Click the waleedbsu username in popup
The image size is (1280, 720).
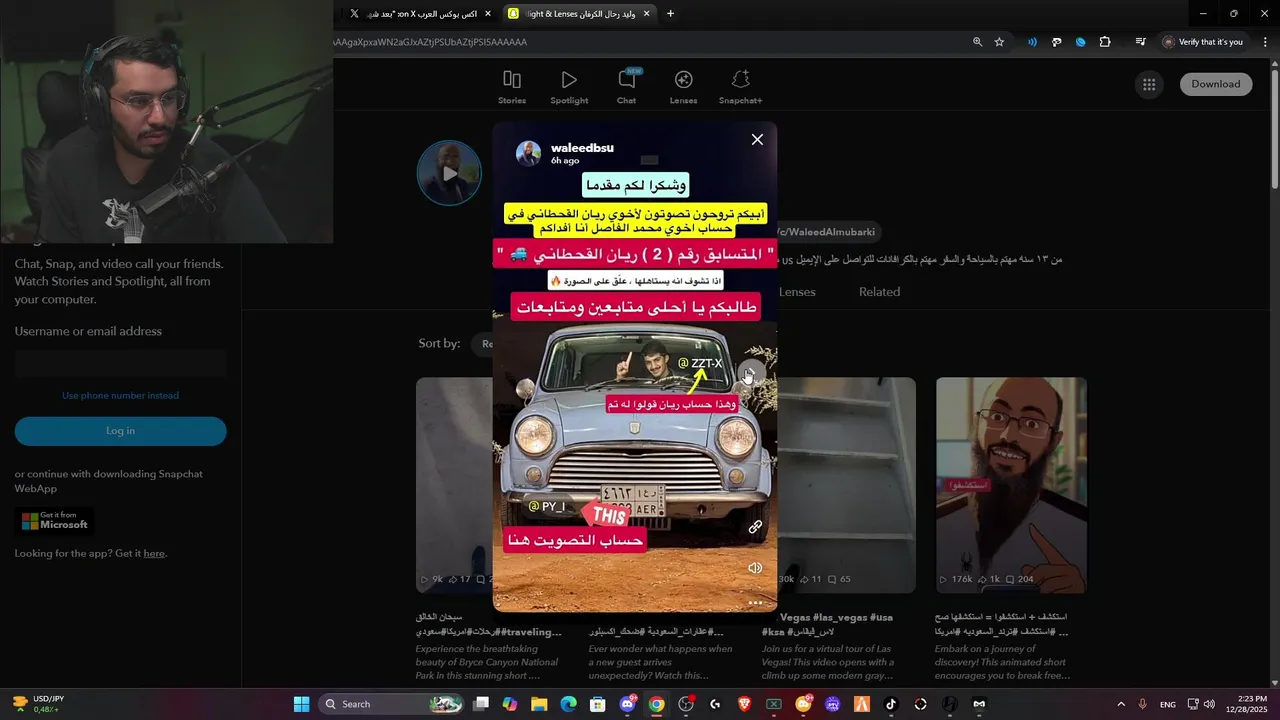pos(582,147)
